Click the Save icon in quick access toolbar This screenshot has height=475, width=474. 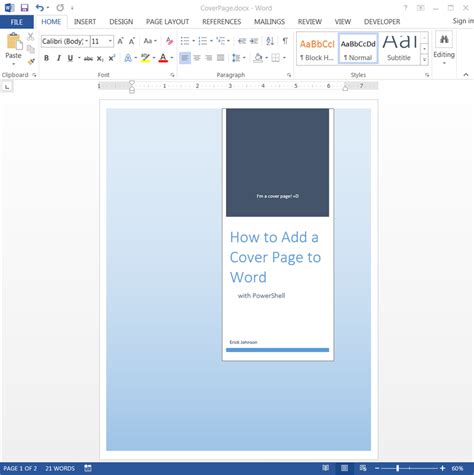tap(24, 8)
